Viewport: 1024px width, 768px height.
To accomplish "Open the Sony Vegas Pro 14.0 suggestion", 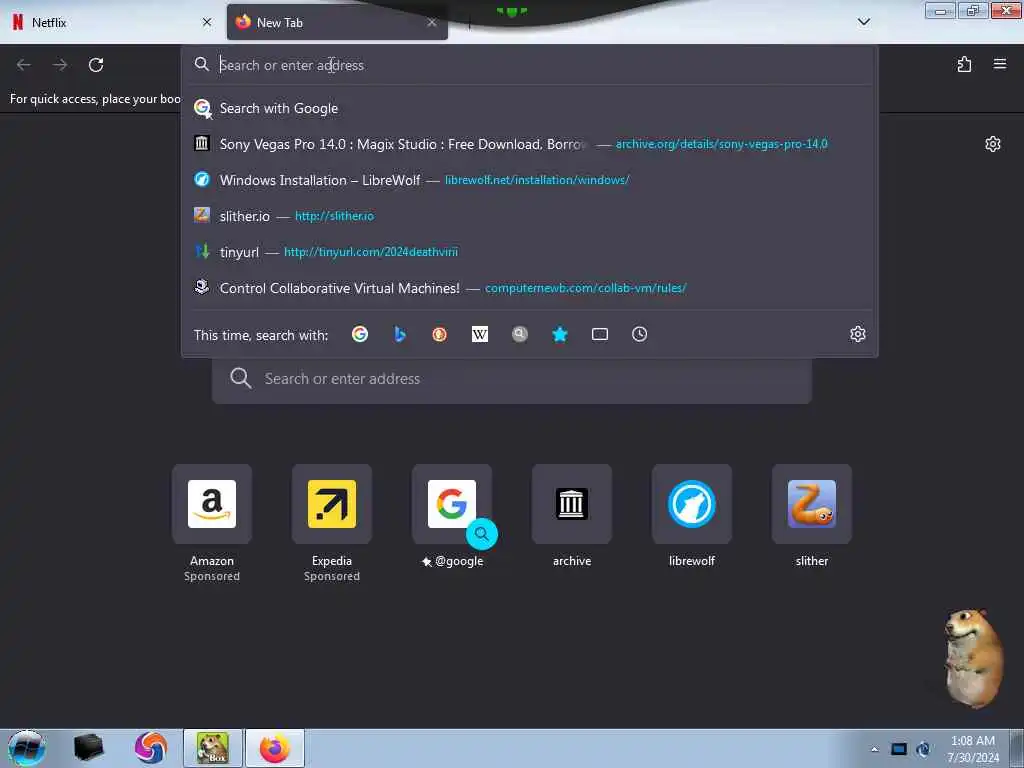I will coord(529,144).
